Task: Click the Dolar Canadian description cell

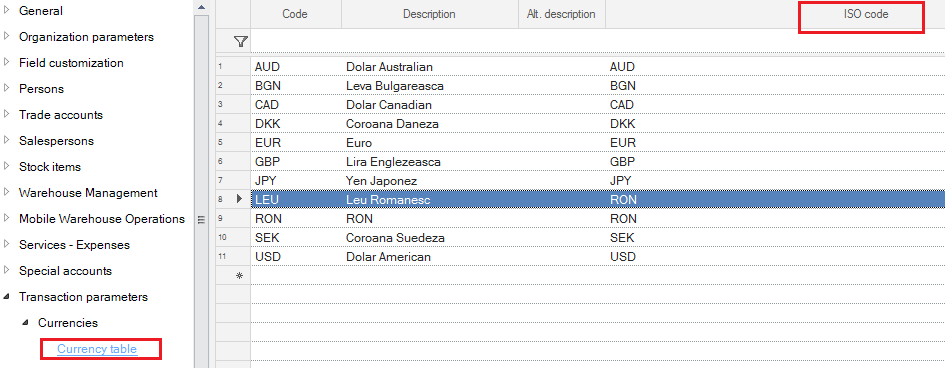Action: (430, 105)
